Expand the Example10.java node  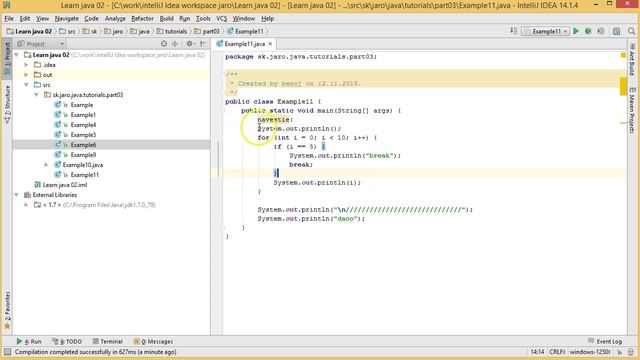[x=46, y=165]
